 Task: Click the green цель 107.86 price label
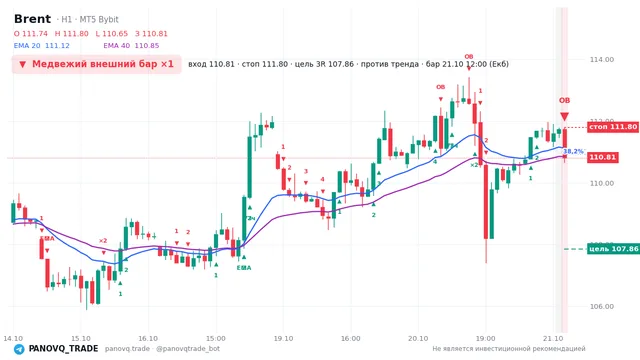[613, 249]
